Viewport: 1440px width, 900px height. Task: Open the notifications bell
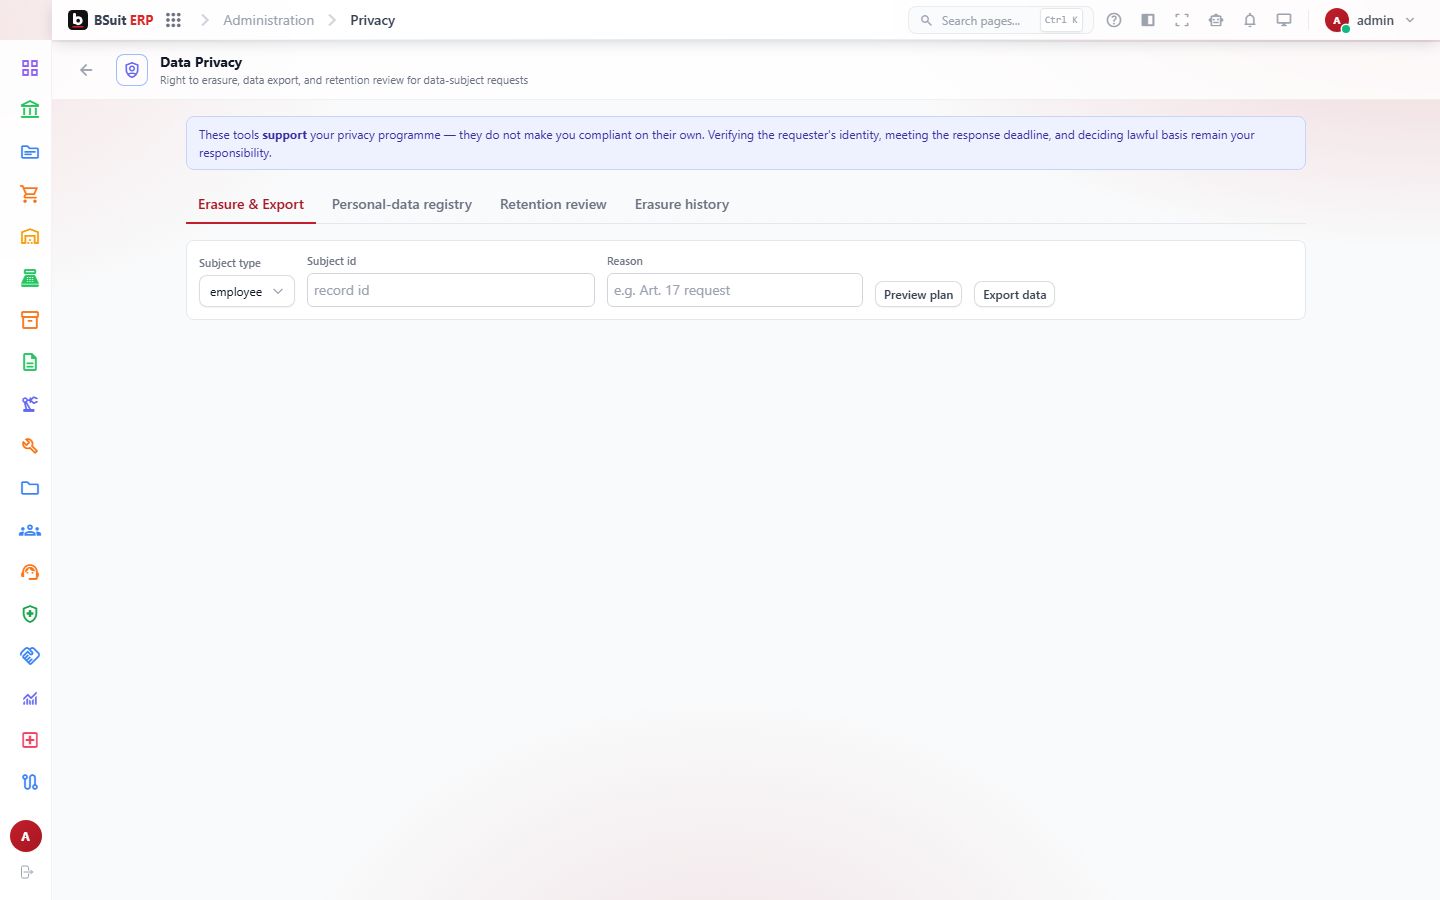[1250, 20]
